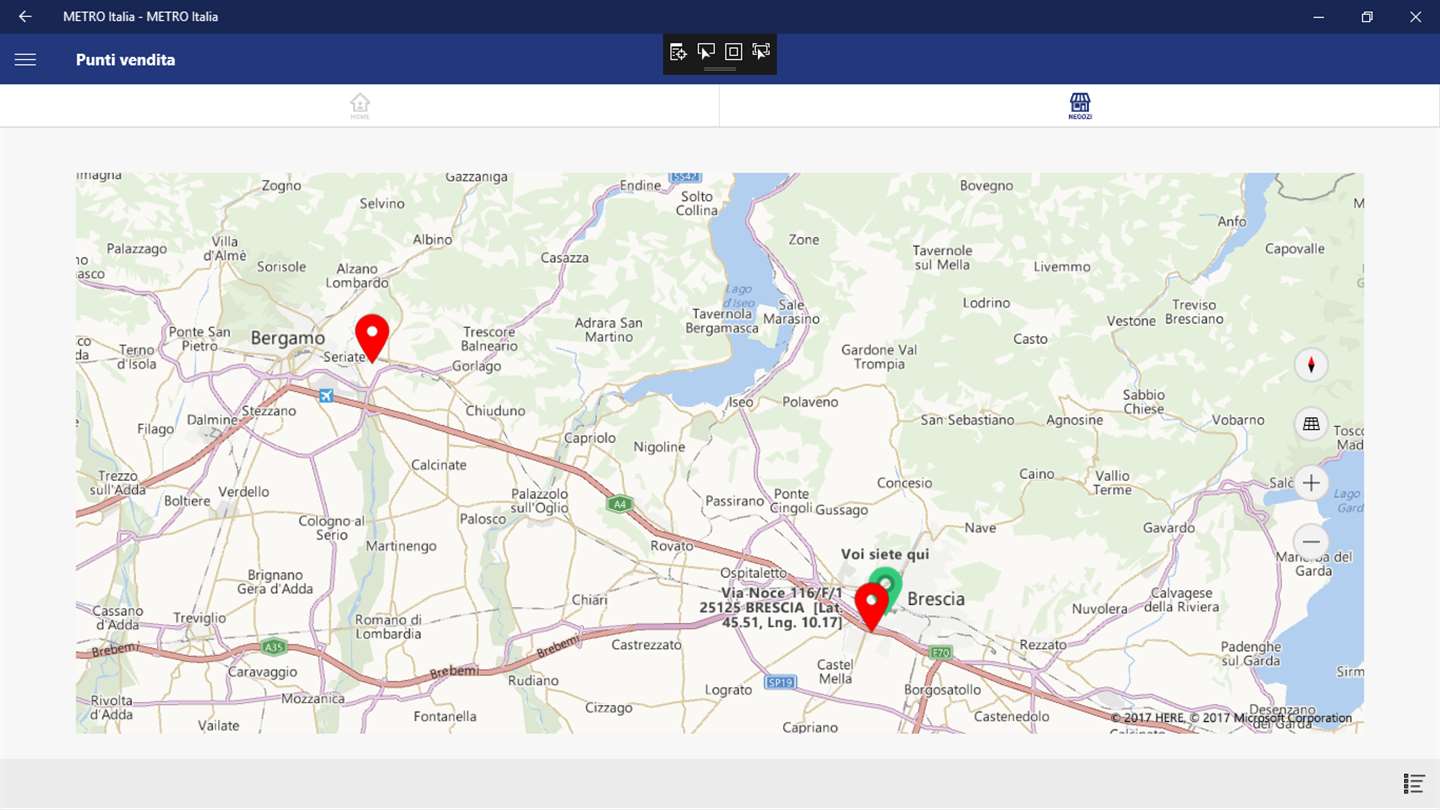This screenshot has height=810, width=1440.
Task: Click the A35 highway shield on map
Action: point(274,647)
